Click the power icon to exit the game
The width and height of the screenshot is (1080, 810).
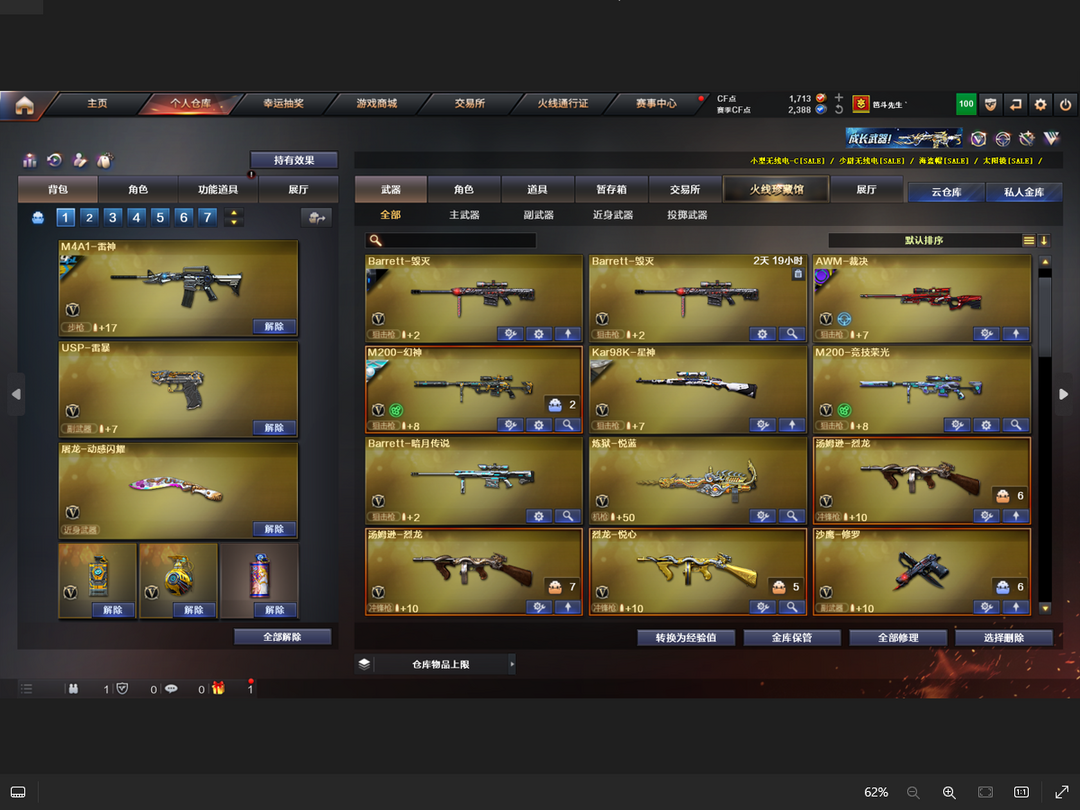1065,104
